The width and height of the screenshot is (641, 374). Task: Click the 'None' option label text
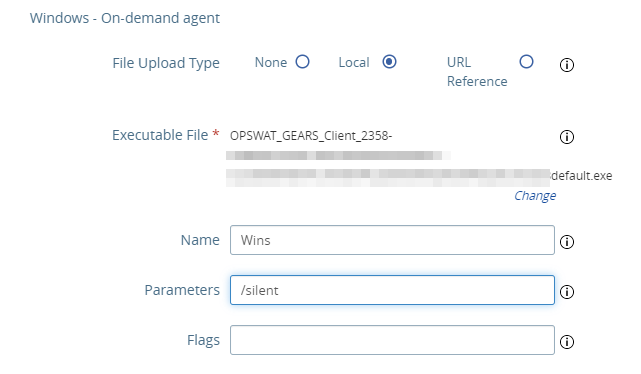[271, 62]
